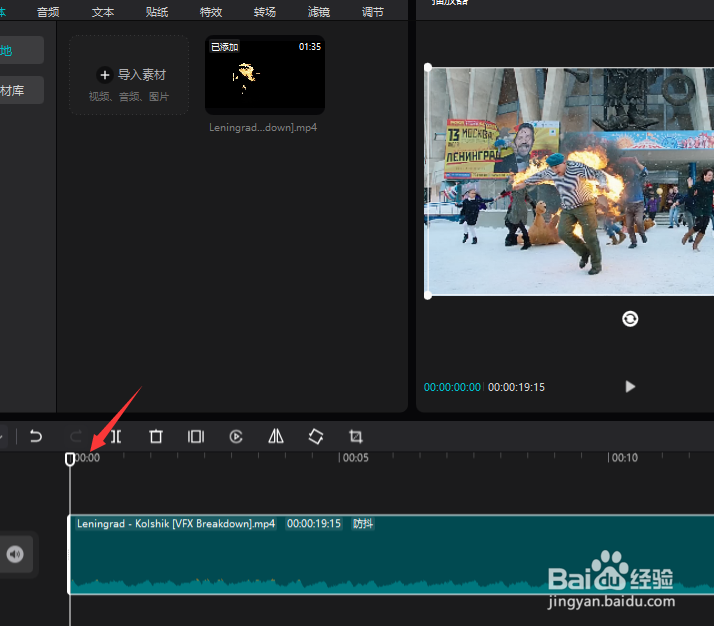The height and width of the screenshot is (626, 714).
Task: Click the crop tool icon
Action: (x=356, y=437)
